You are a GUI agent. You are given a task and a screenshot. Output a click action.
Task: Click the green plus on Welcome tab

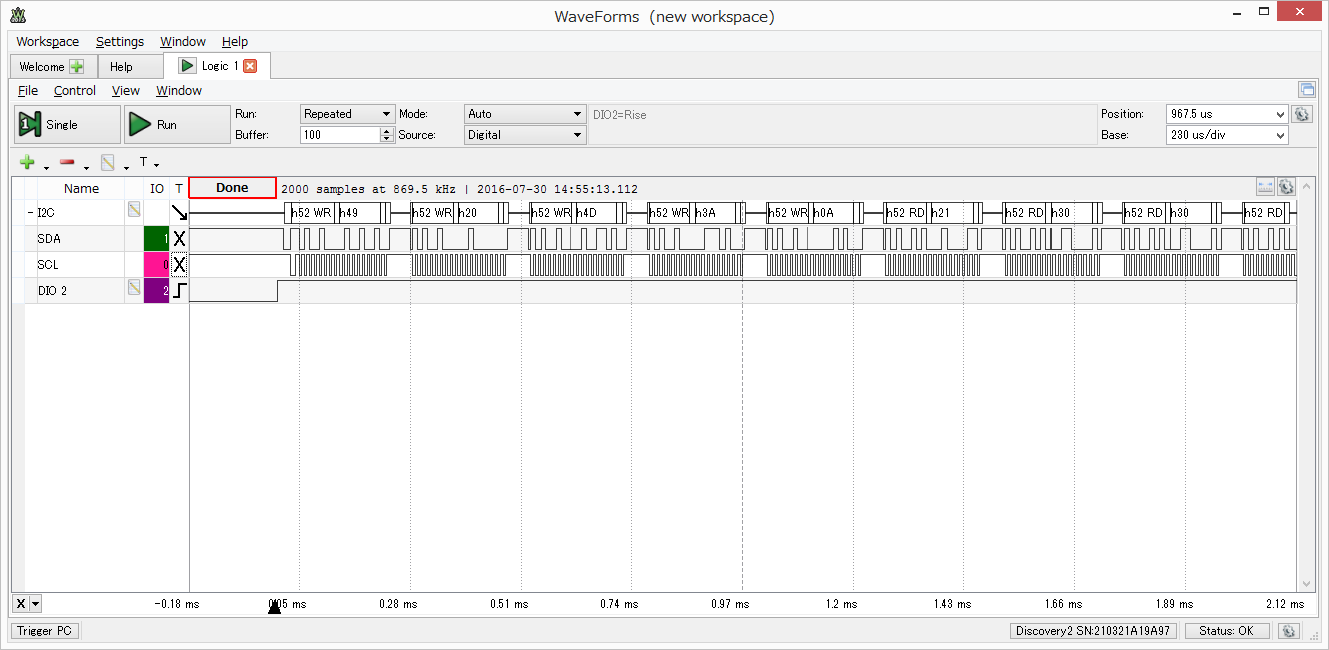[77, 67]
